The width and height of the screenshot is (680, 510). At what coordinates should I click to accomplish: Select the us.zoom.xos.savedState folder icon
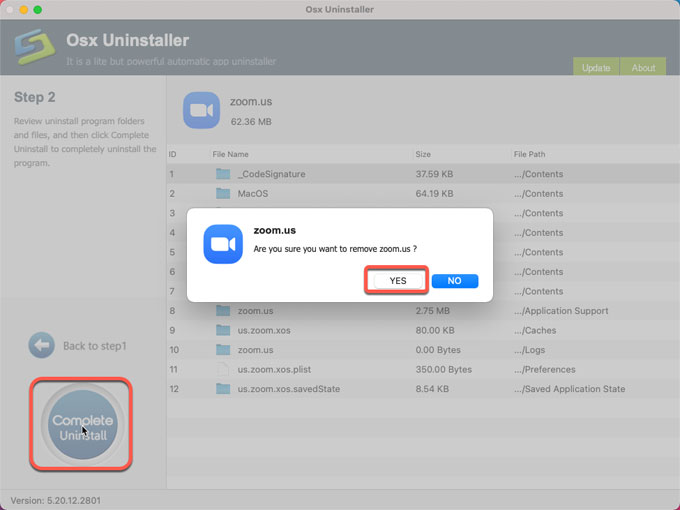[x=223, y=389]
